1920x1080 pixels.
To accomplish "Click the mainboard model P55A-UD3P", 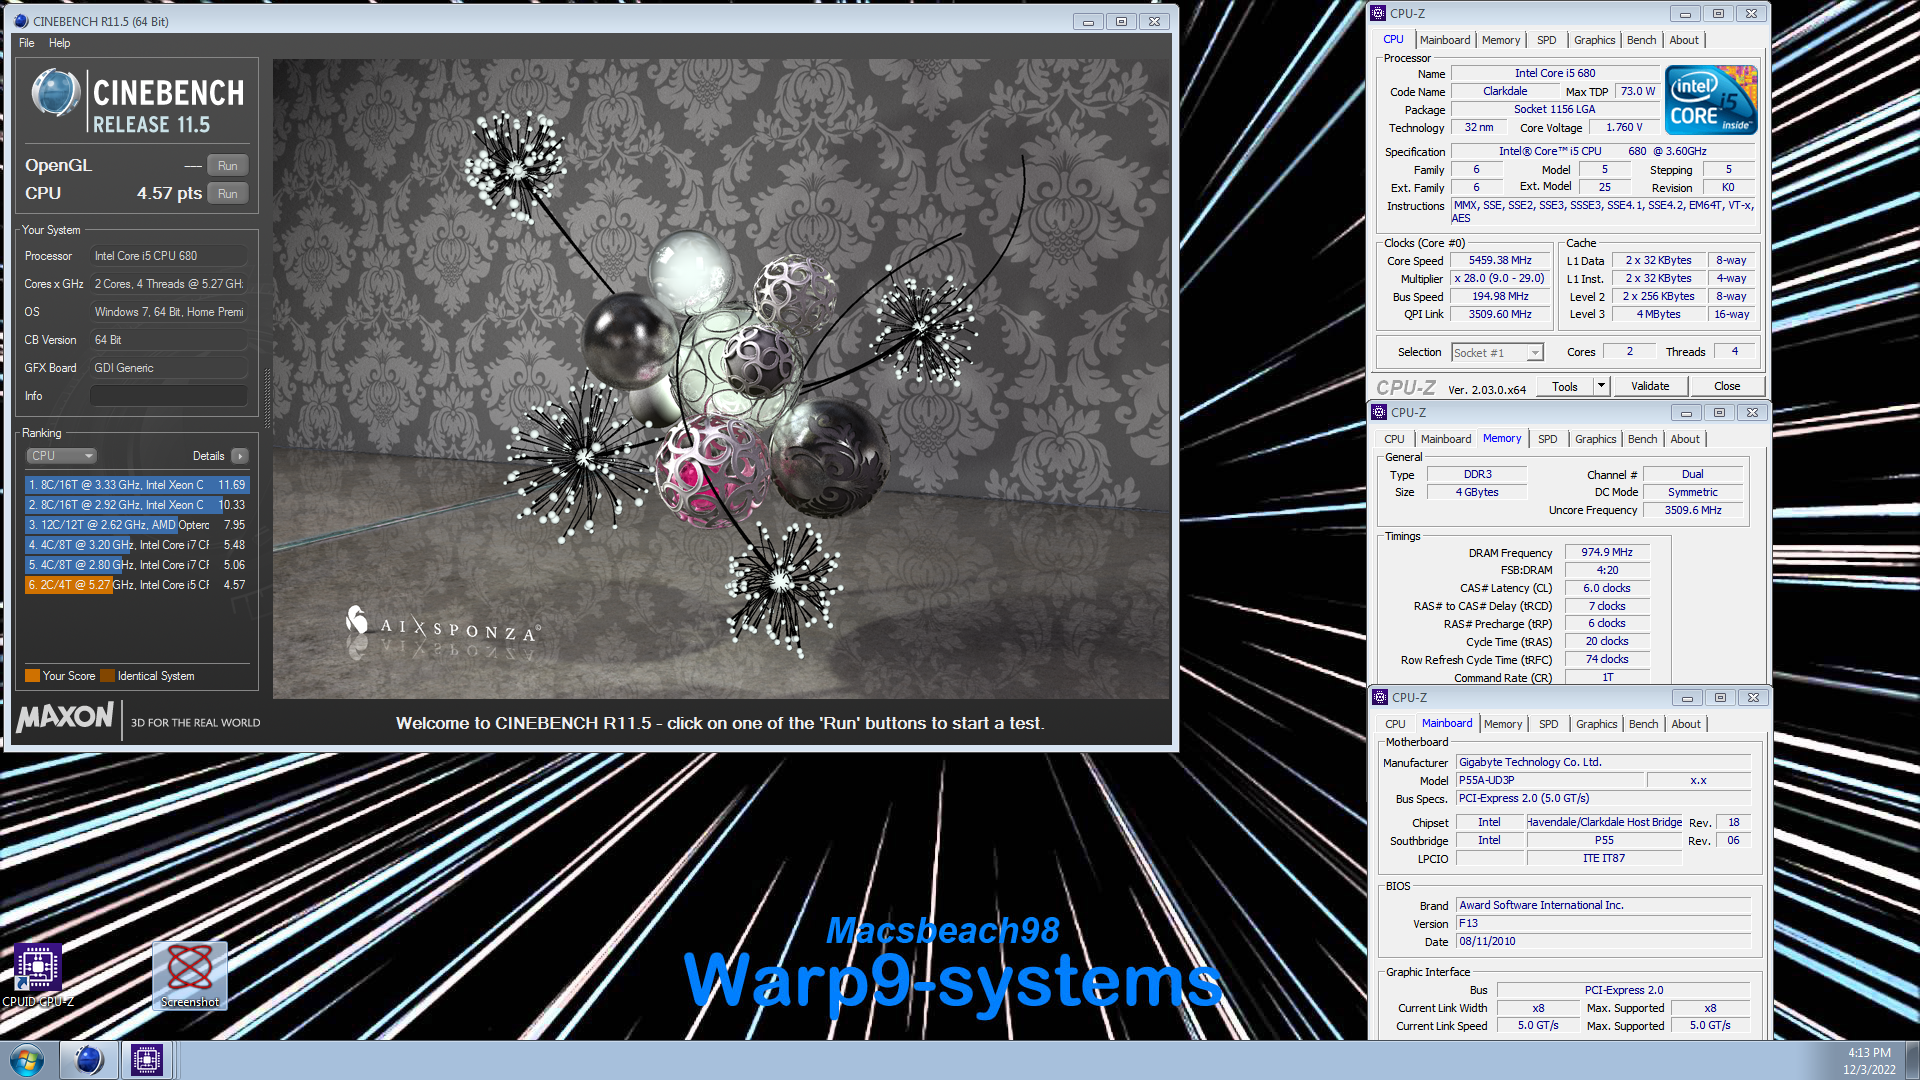I will click(1548, 781).
